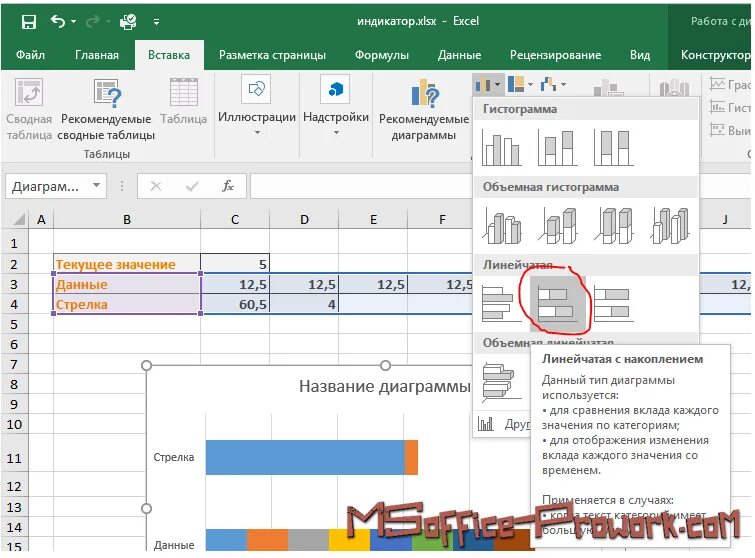Click the Данные cell in column B
This screenshot has height=558, width=755.
pyautogui.click(x=127, y=284)
